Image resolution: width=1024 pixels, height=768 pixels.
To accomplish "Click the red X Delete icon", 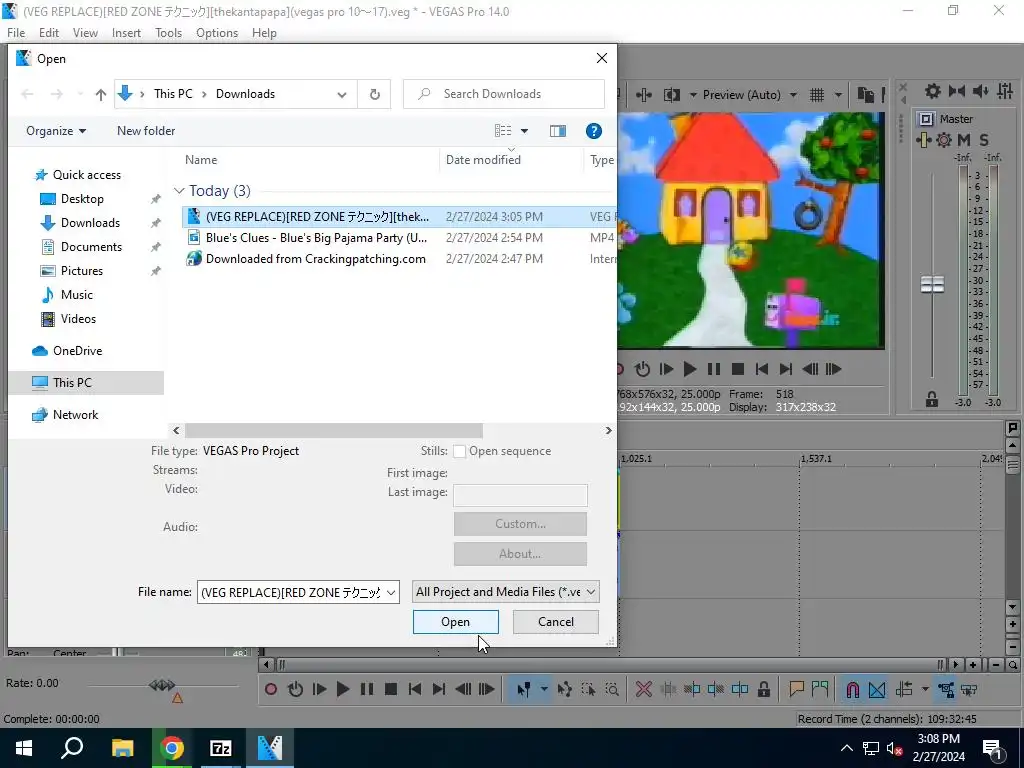I will (643, 689).
